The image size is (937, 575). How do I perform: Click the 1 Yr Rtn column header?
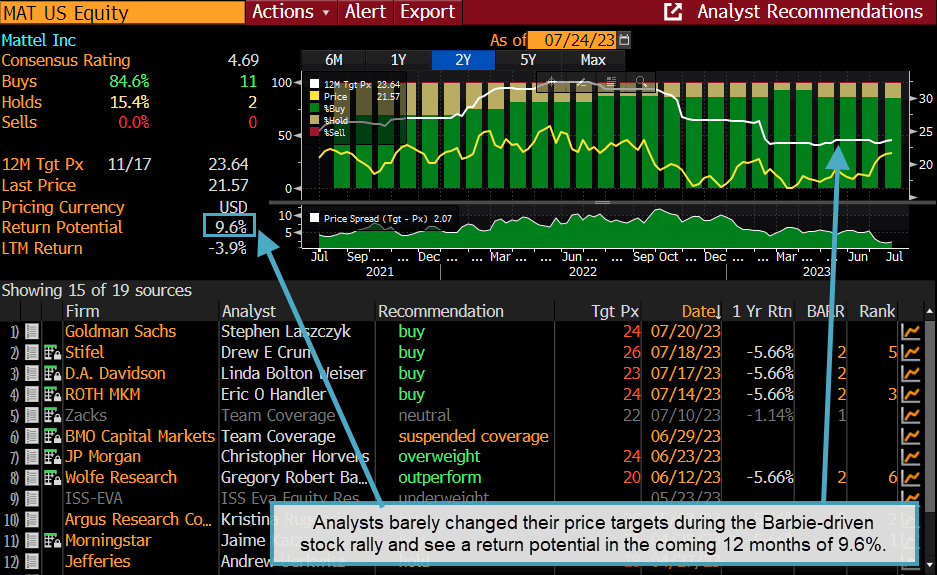click(761, 311)
